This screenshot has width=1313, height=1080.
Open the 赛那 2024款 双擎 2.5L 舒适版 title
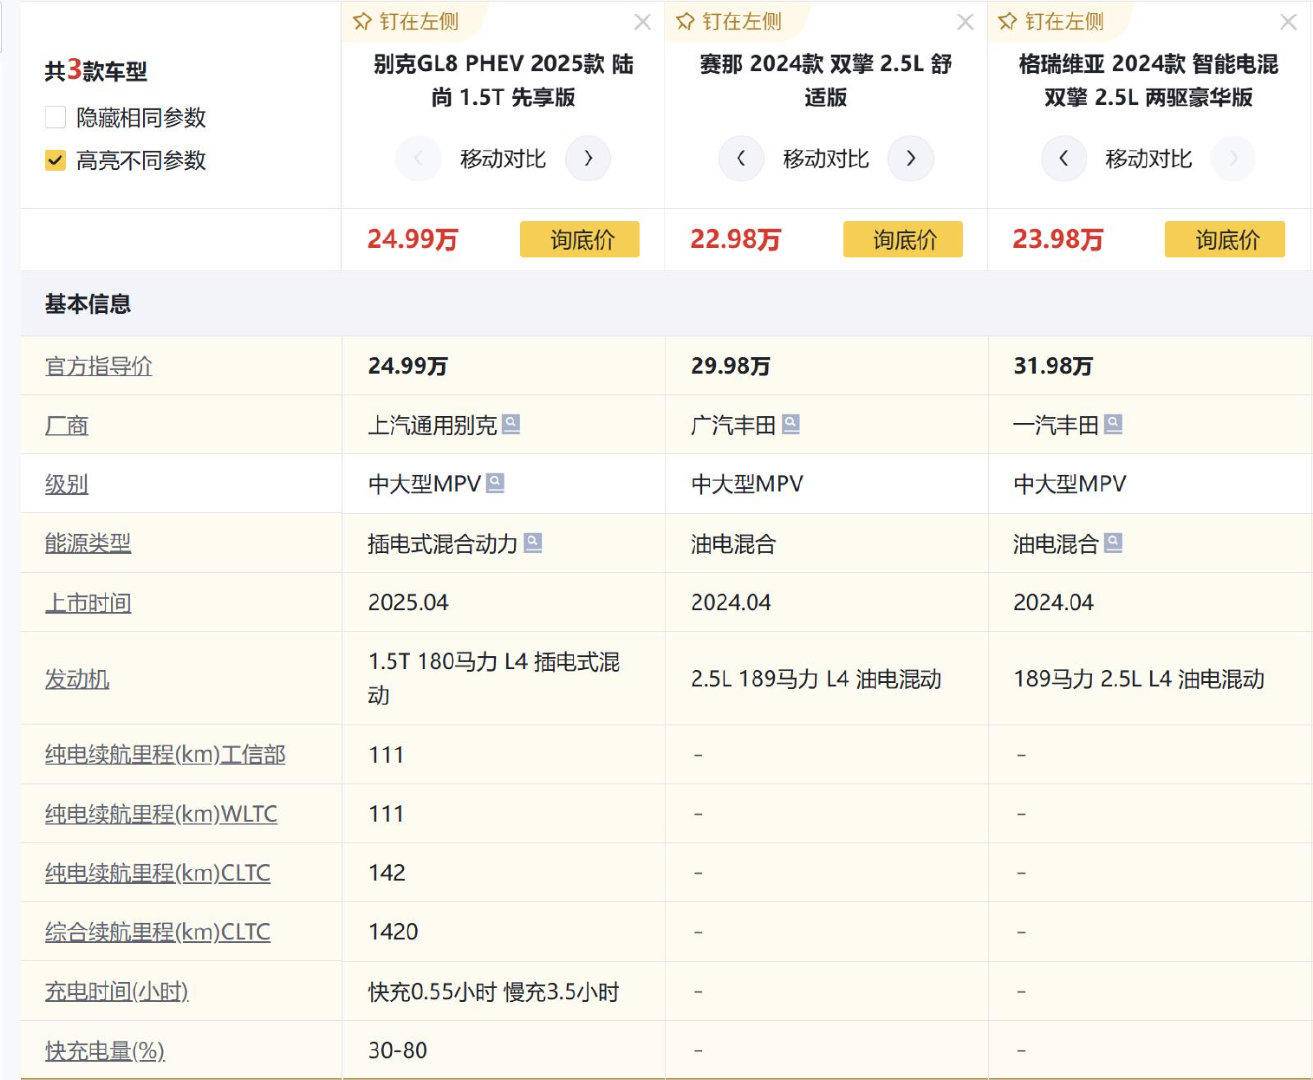(826, 80)
